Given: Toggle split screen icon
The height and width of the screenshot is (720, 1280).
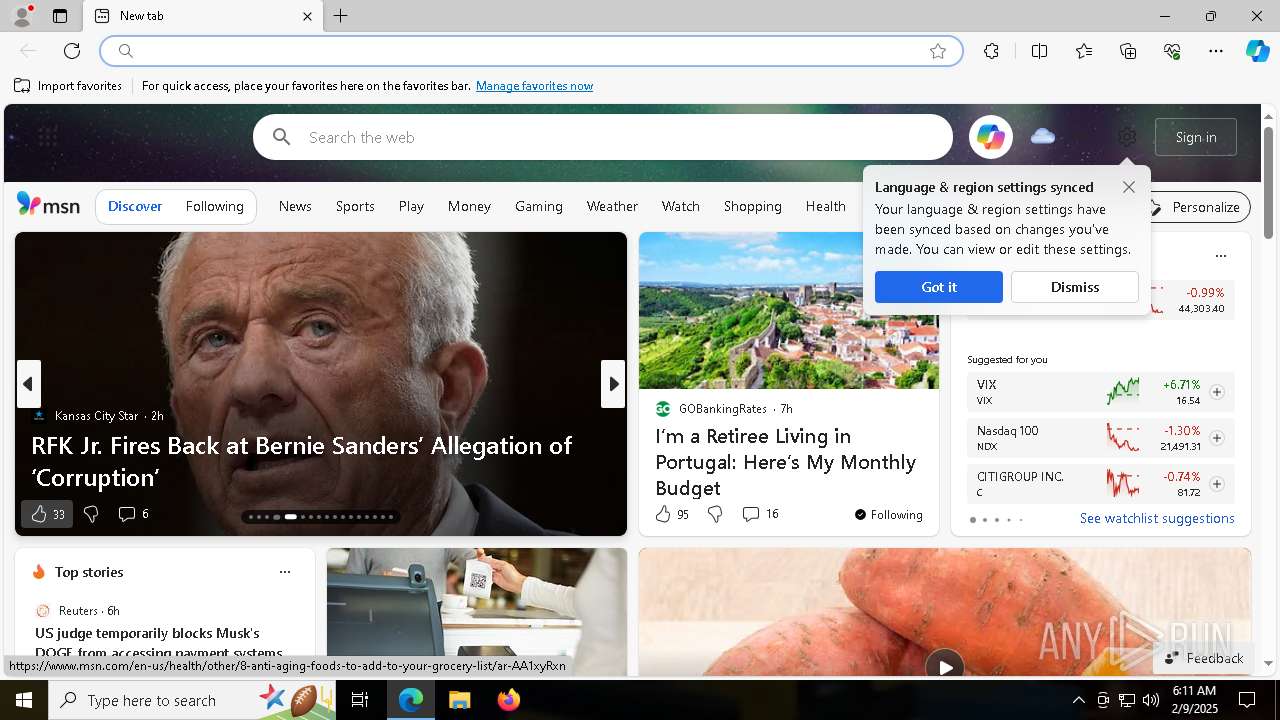Looking at the screenshot, I should 1039,51.
